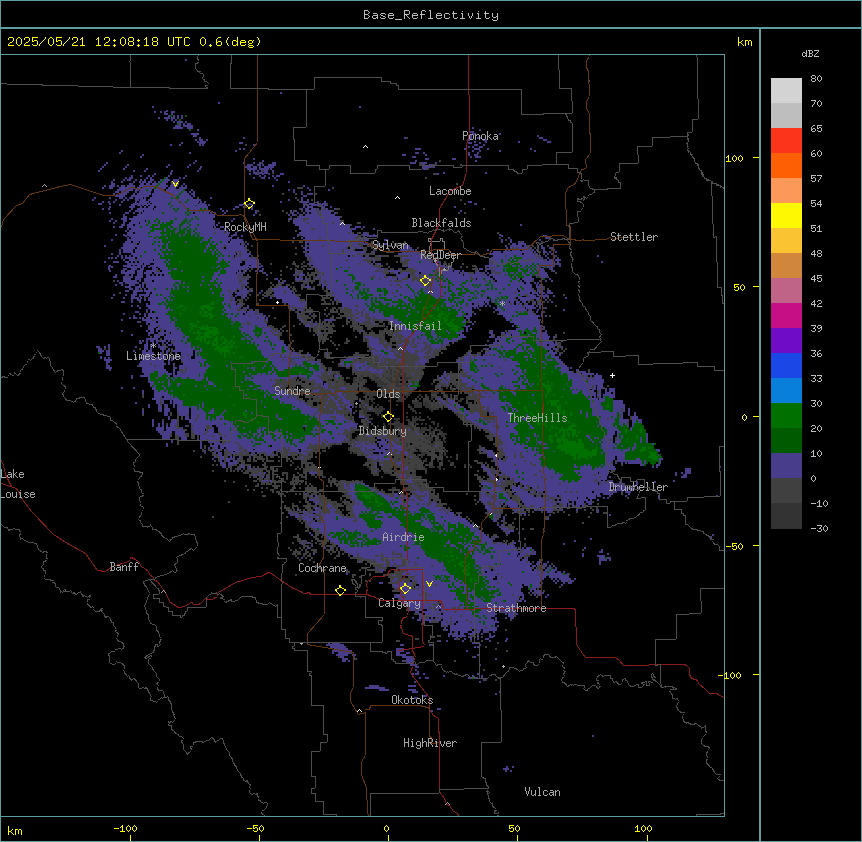Image resolution: width=862 pixels, height=842 pixels.
Task: Click the RockyMH label
Action: click(x=245, y=227)
